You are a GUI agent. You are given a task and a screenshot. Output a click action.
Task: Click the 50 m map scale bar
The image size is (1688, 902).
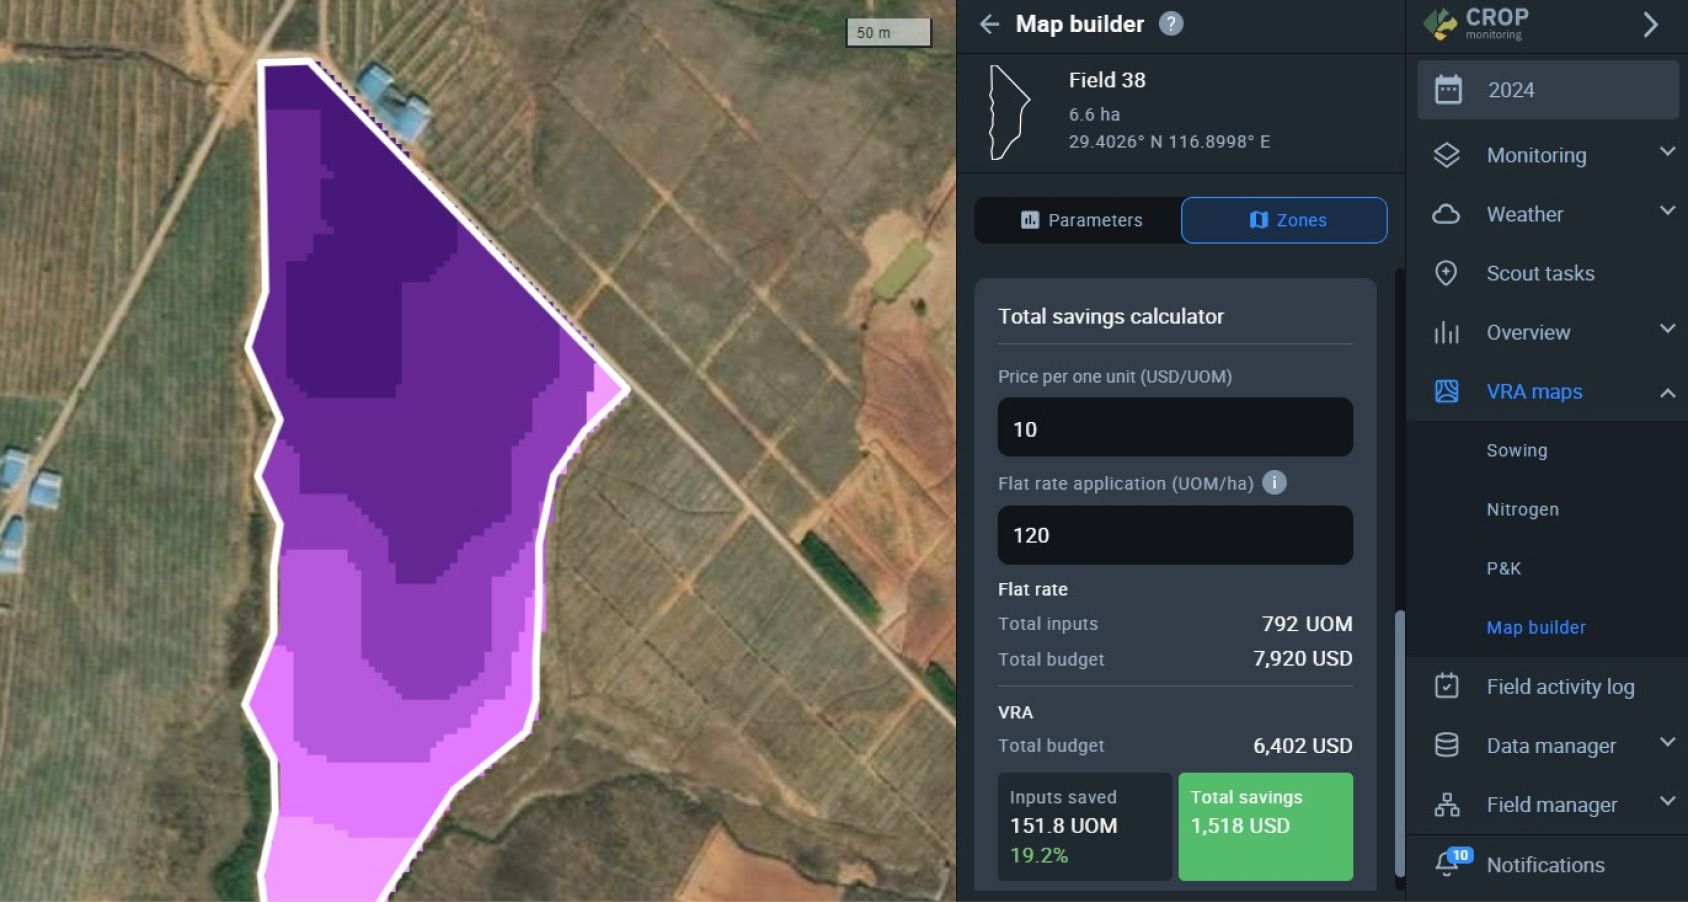[x=889, y=32]
